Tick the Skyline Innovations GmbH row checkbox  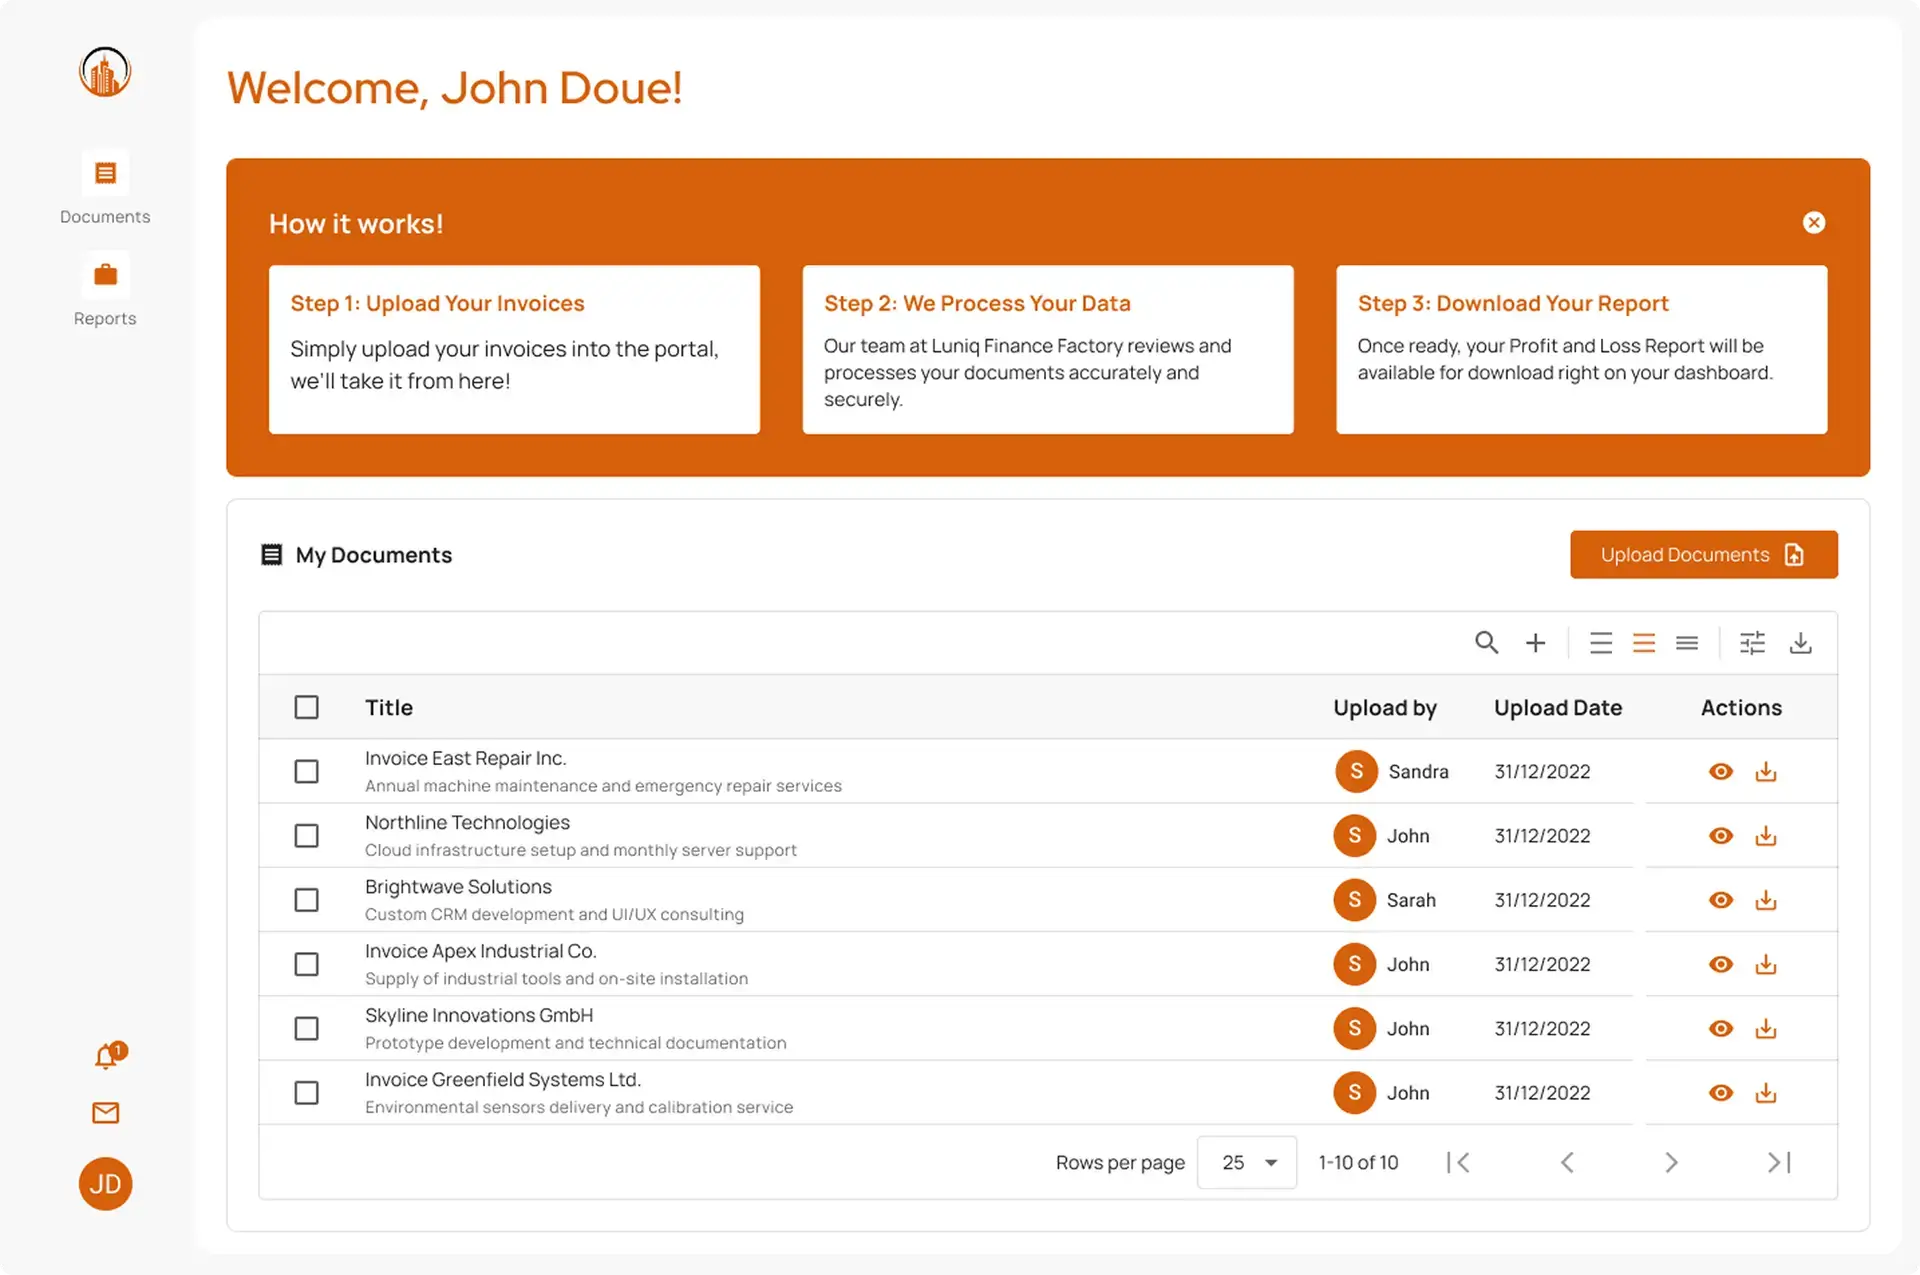click(x=307, y=1029)
